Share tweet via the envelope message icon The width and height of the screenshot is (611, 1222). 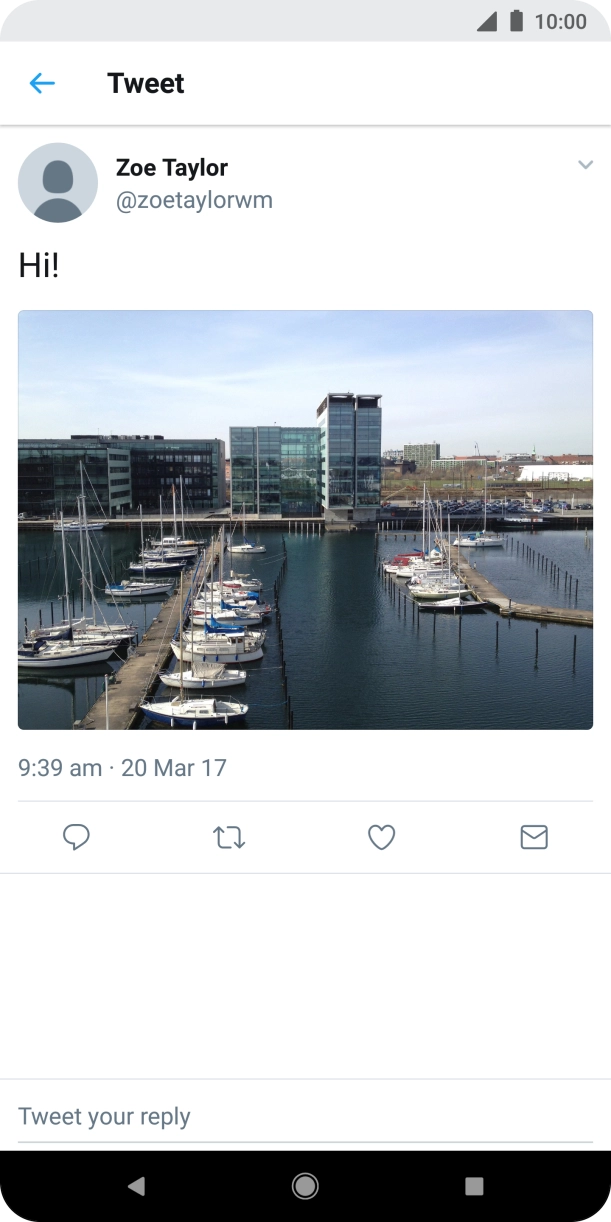[x=534, y=837]
